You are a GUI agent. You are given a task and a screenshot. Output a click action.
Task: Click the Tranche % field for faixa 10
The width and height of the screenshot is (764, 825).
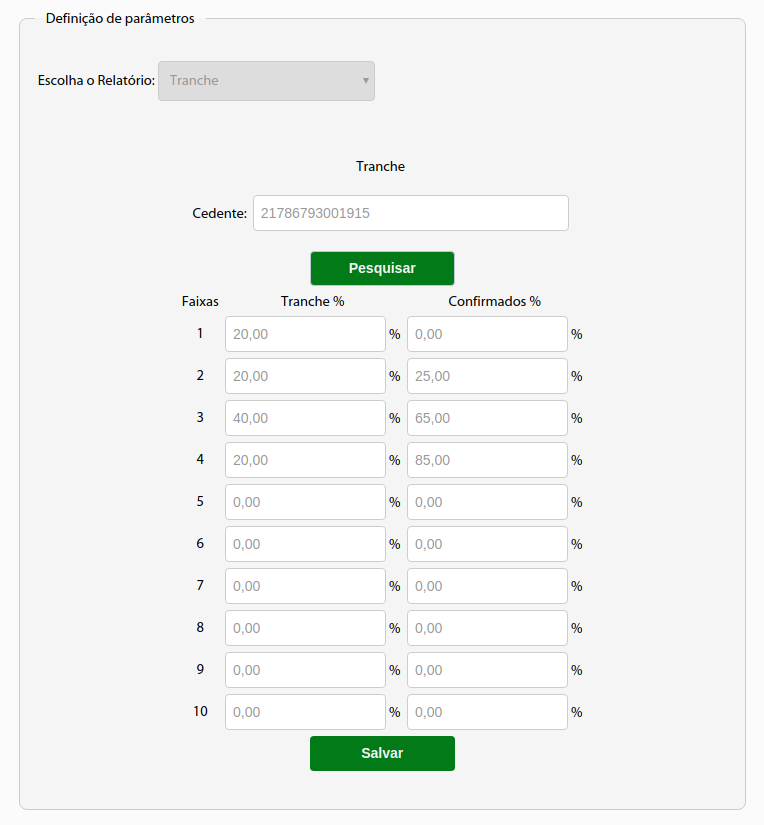[305, 712]
